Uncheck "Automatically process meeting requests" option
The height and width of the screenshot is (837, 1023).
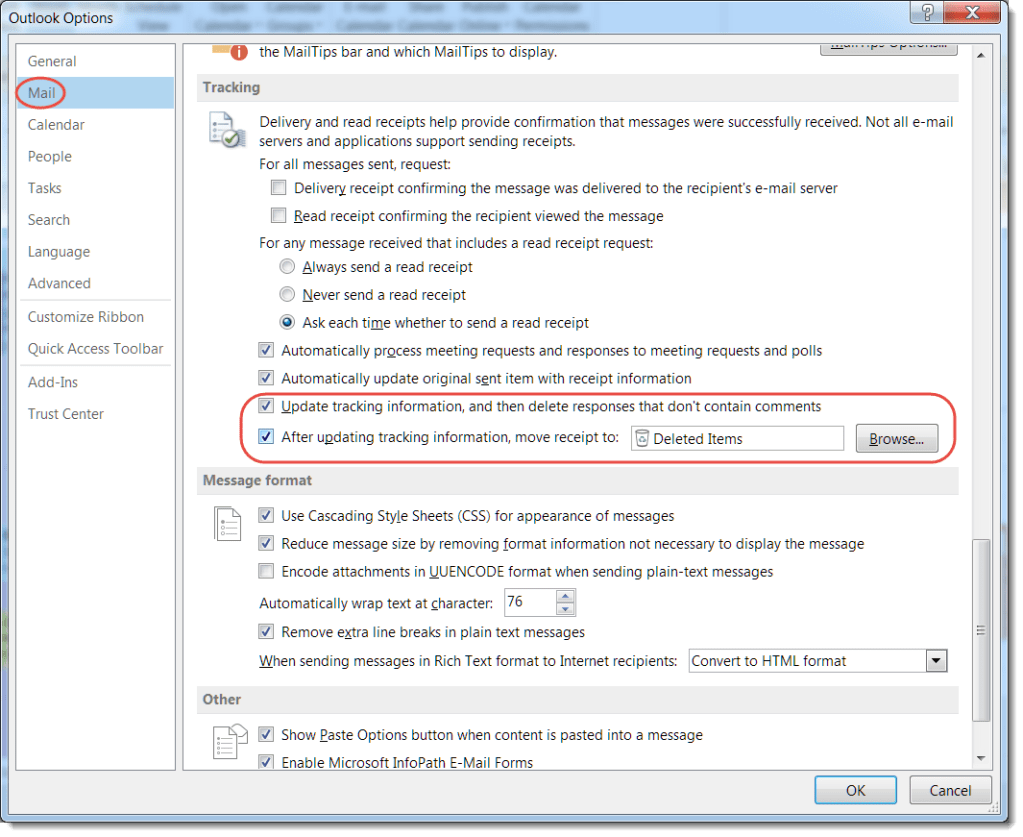pyautogui.click(x=267, y=350)
